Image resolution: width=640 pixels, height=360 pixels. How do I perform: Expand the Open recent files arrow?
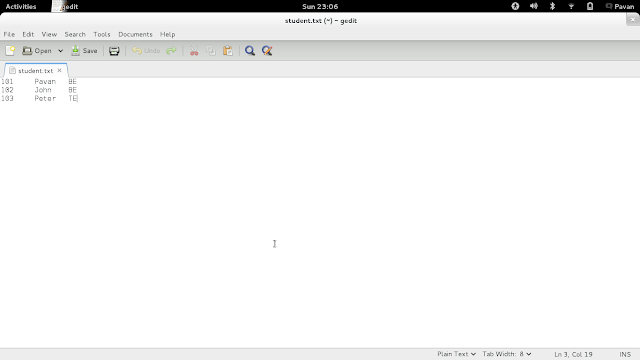pos(60,51)
